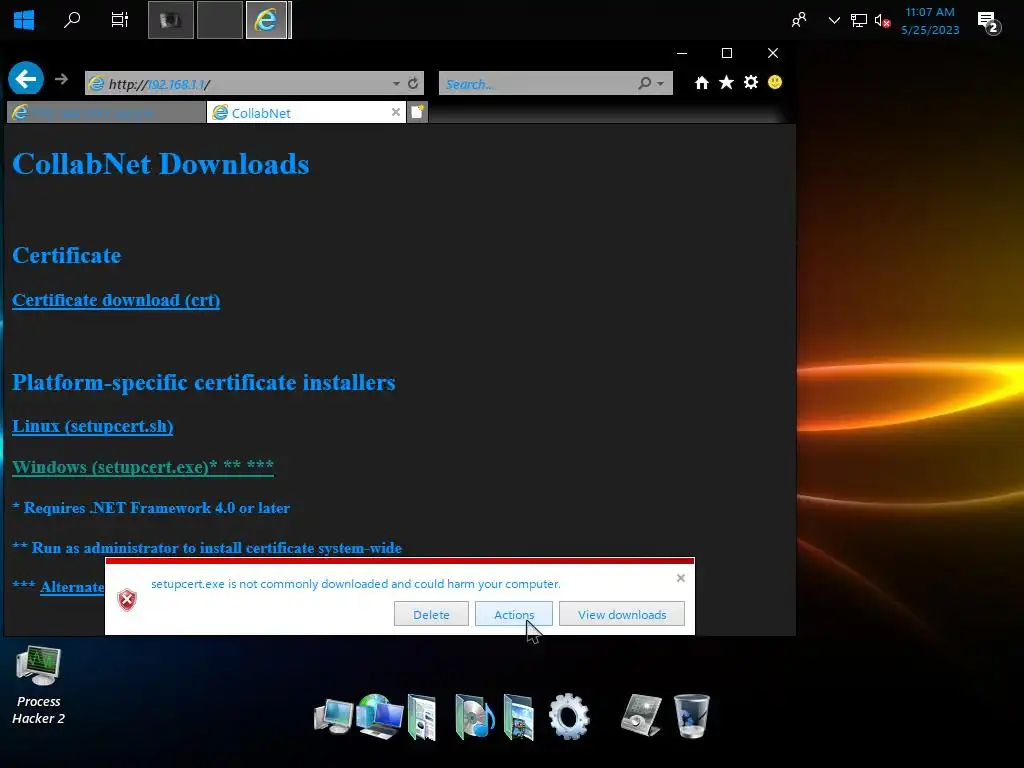
Task: Click the Pictures folder dock icon
Action: (x=520, y=717)
